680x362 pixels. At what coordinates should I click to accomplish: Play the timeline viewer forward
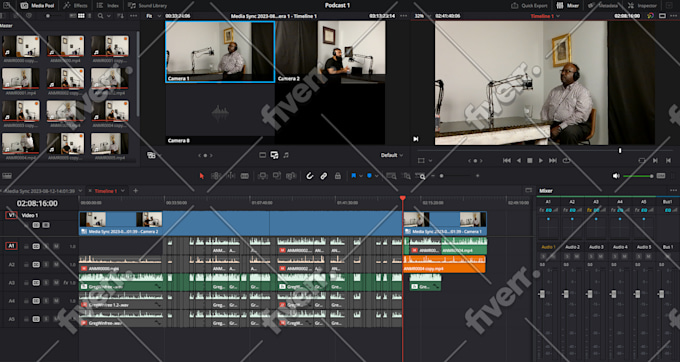(x=541, y=160)
